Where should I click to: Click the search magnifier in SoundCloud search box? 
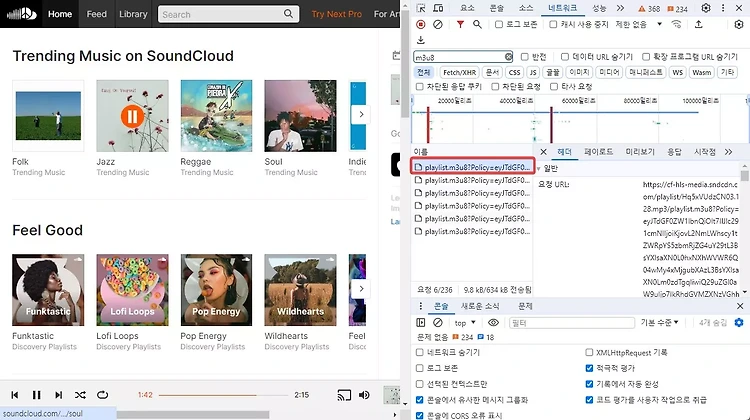288,14
